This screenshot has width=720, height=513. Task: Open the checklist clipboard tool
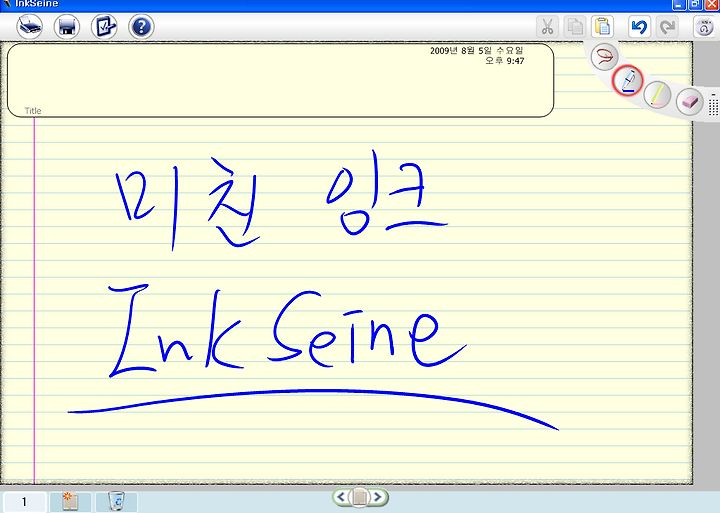(104, 27)
